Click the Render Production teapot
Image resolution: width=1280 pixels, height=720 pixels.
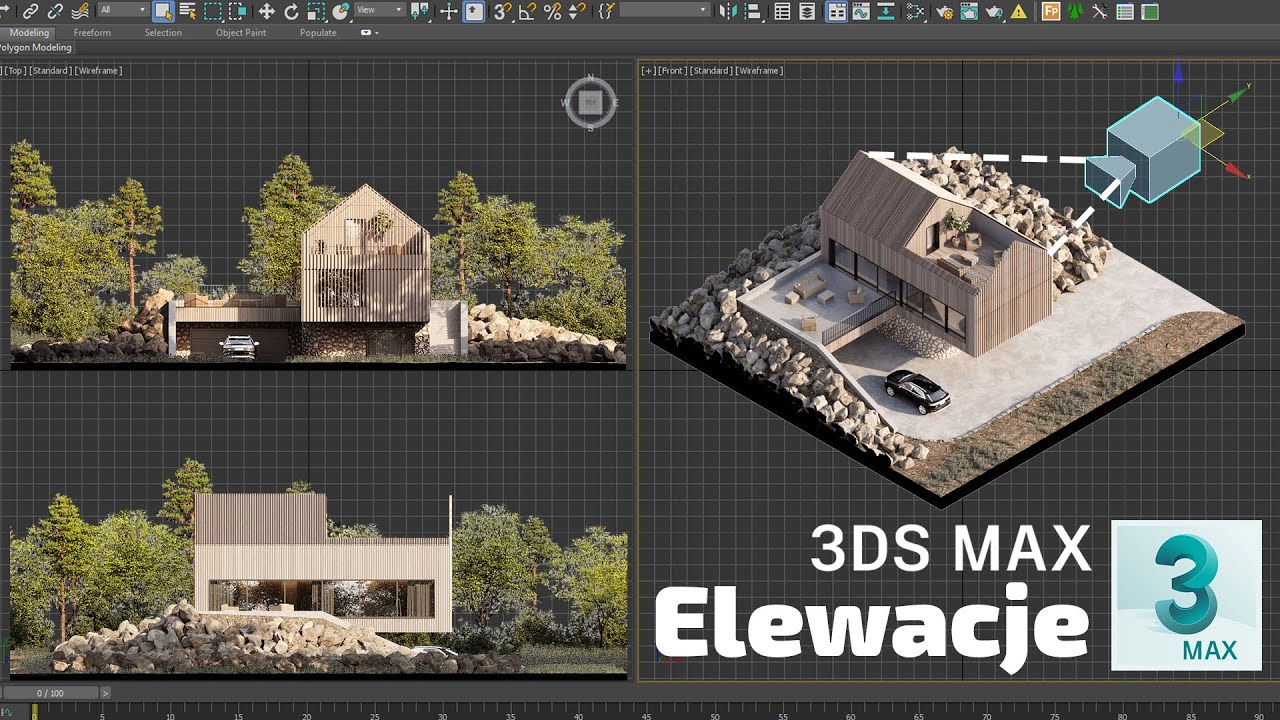[994, 11]
